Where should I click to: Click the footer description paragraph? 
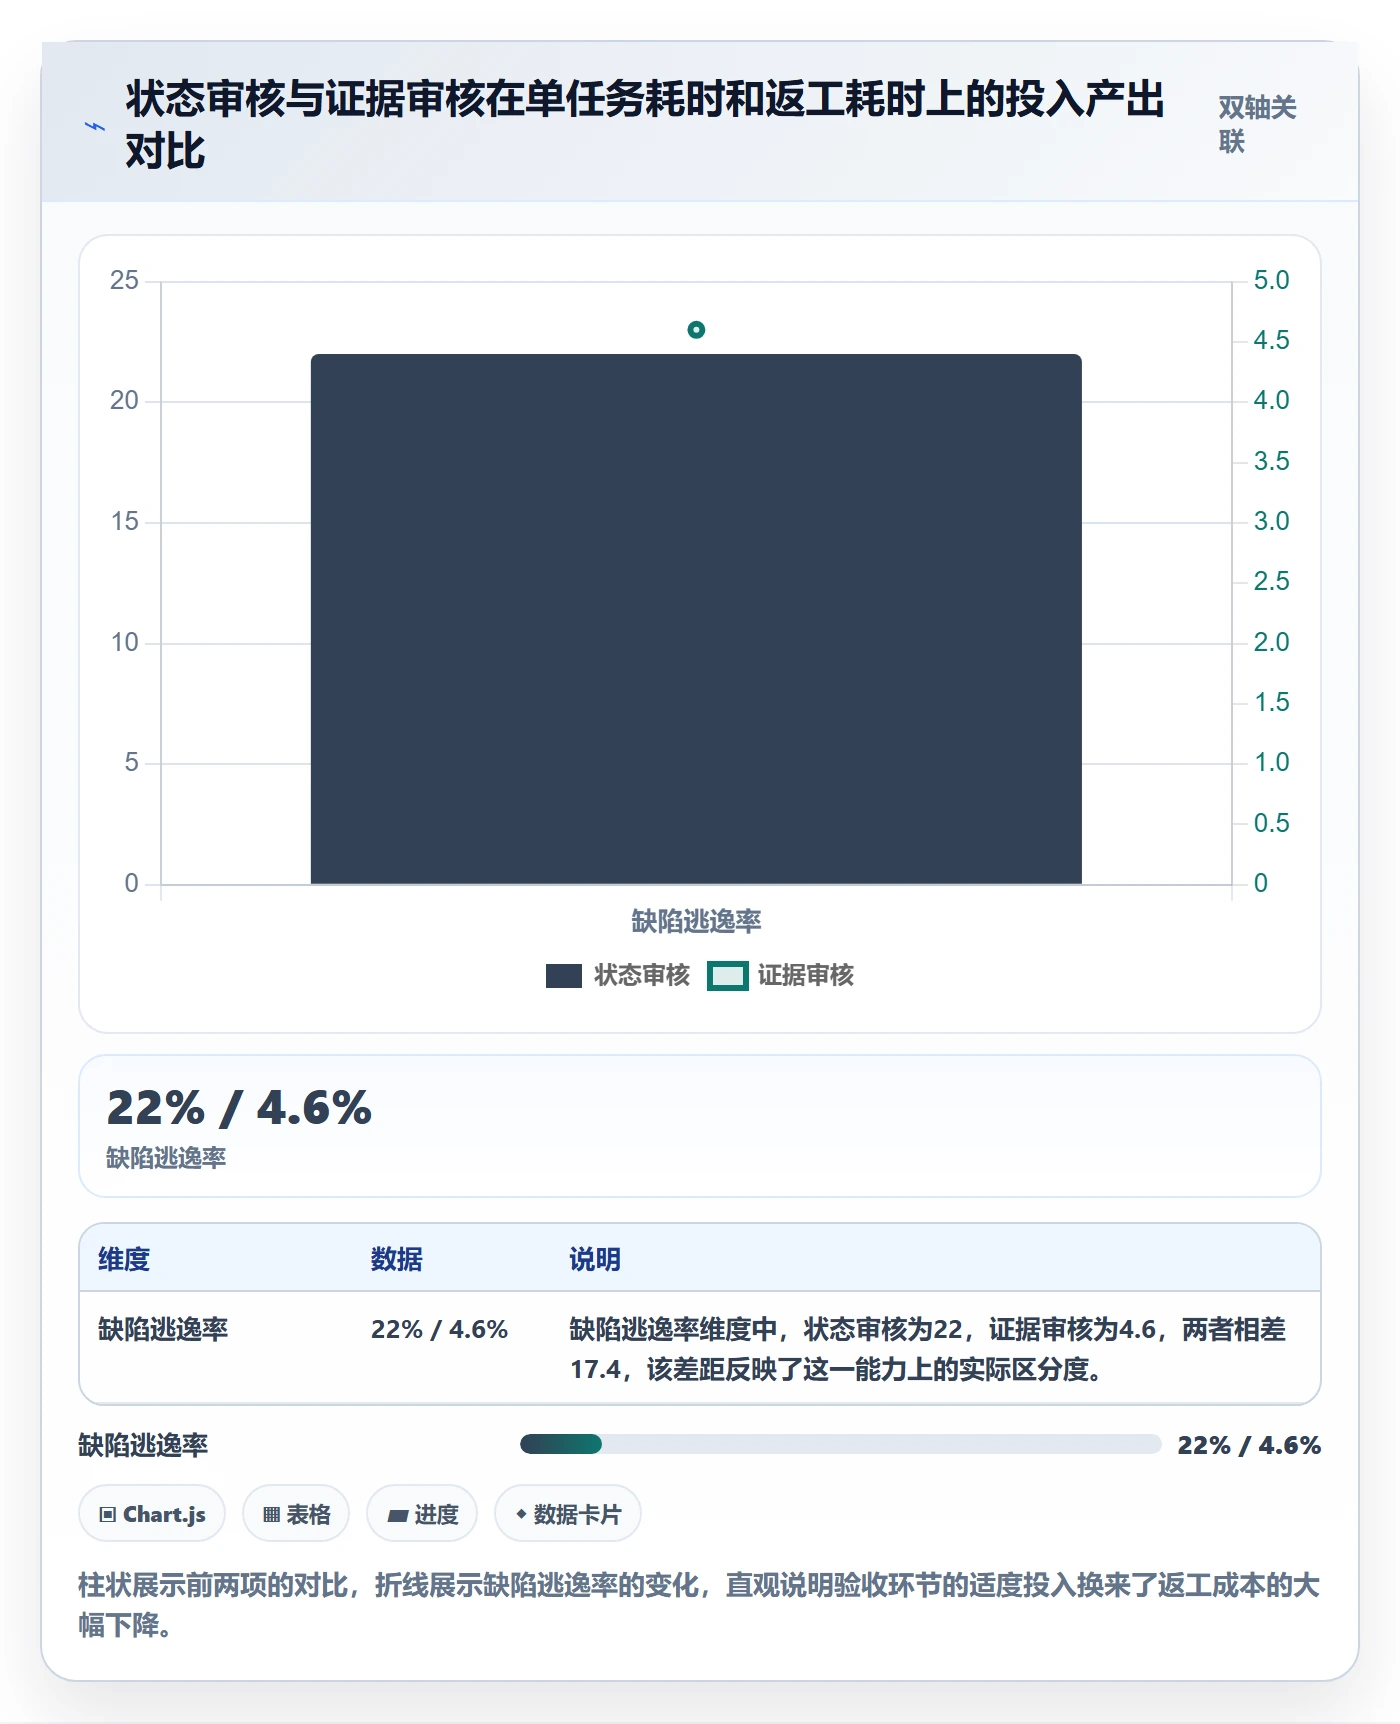[x=699, y=1605]
